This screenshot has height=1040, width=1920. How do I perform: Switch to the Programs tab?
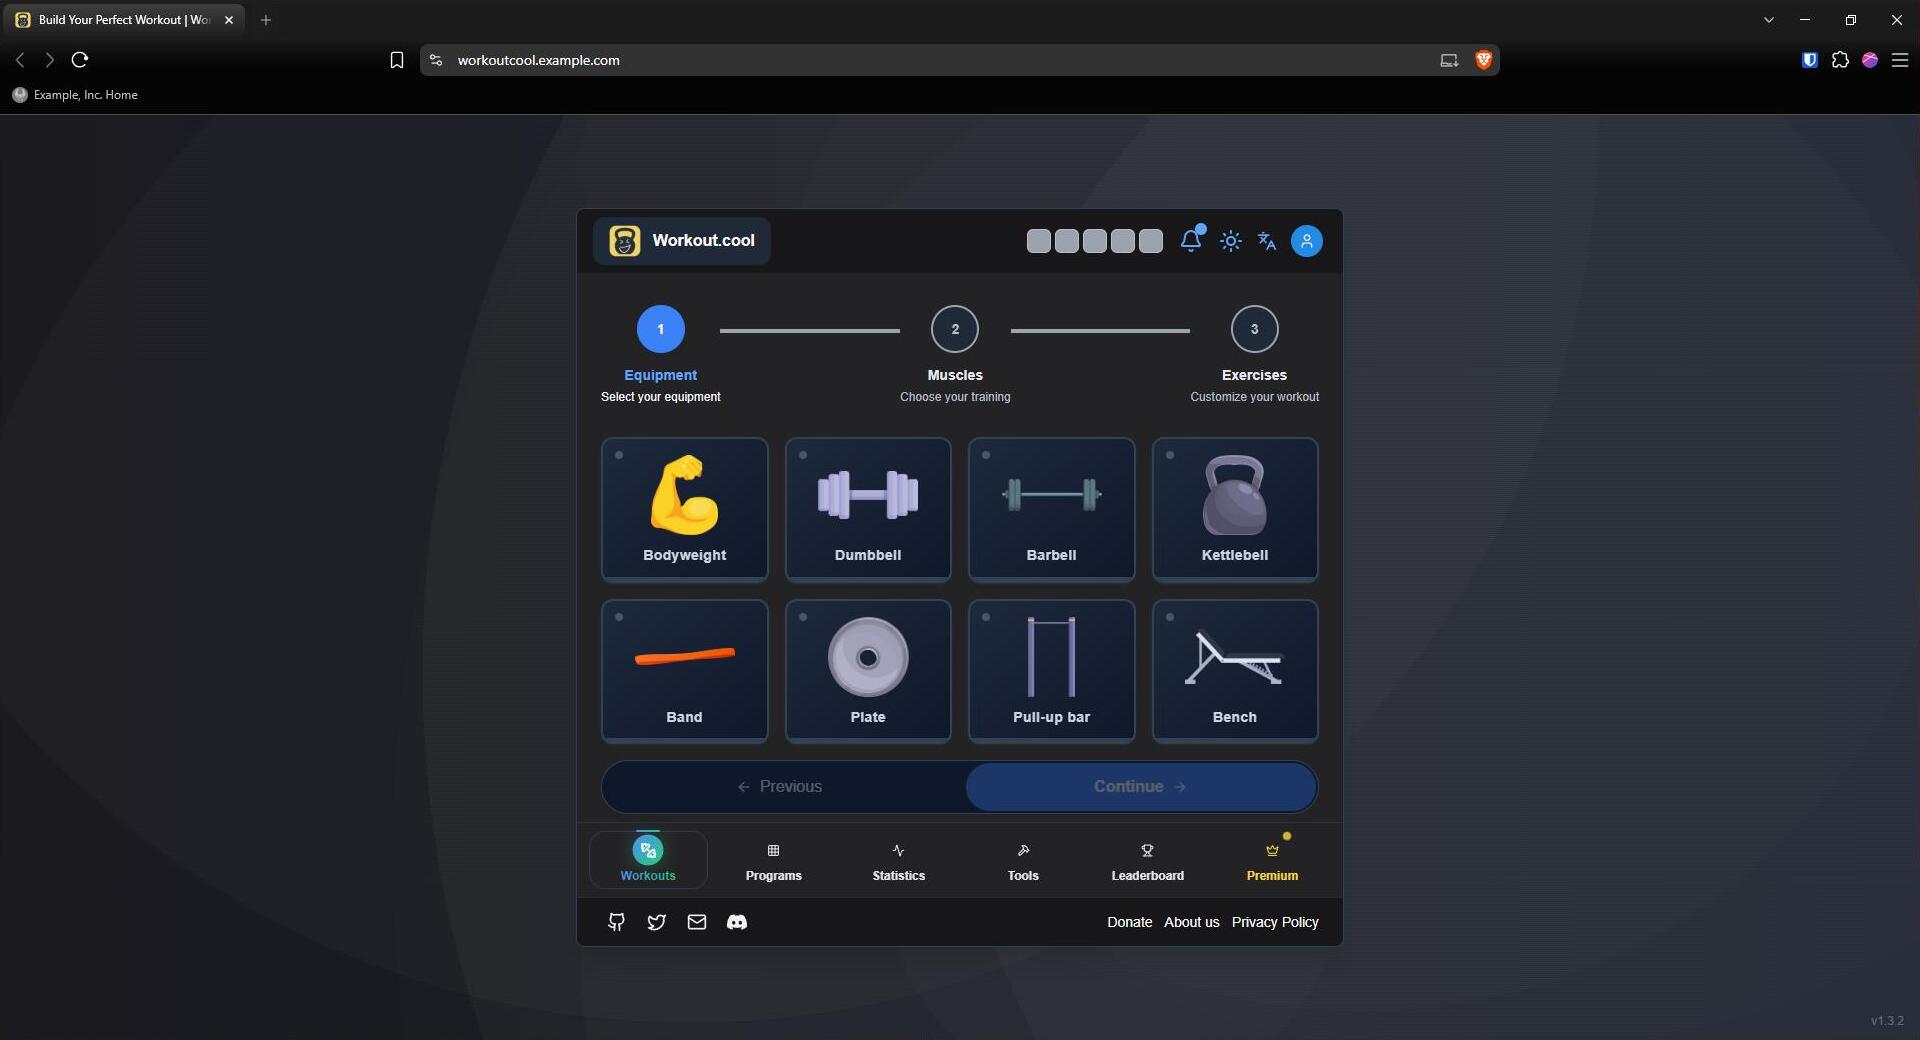click(x=774, y=860)
